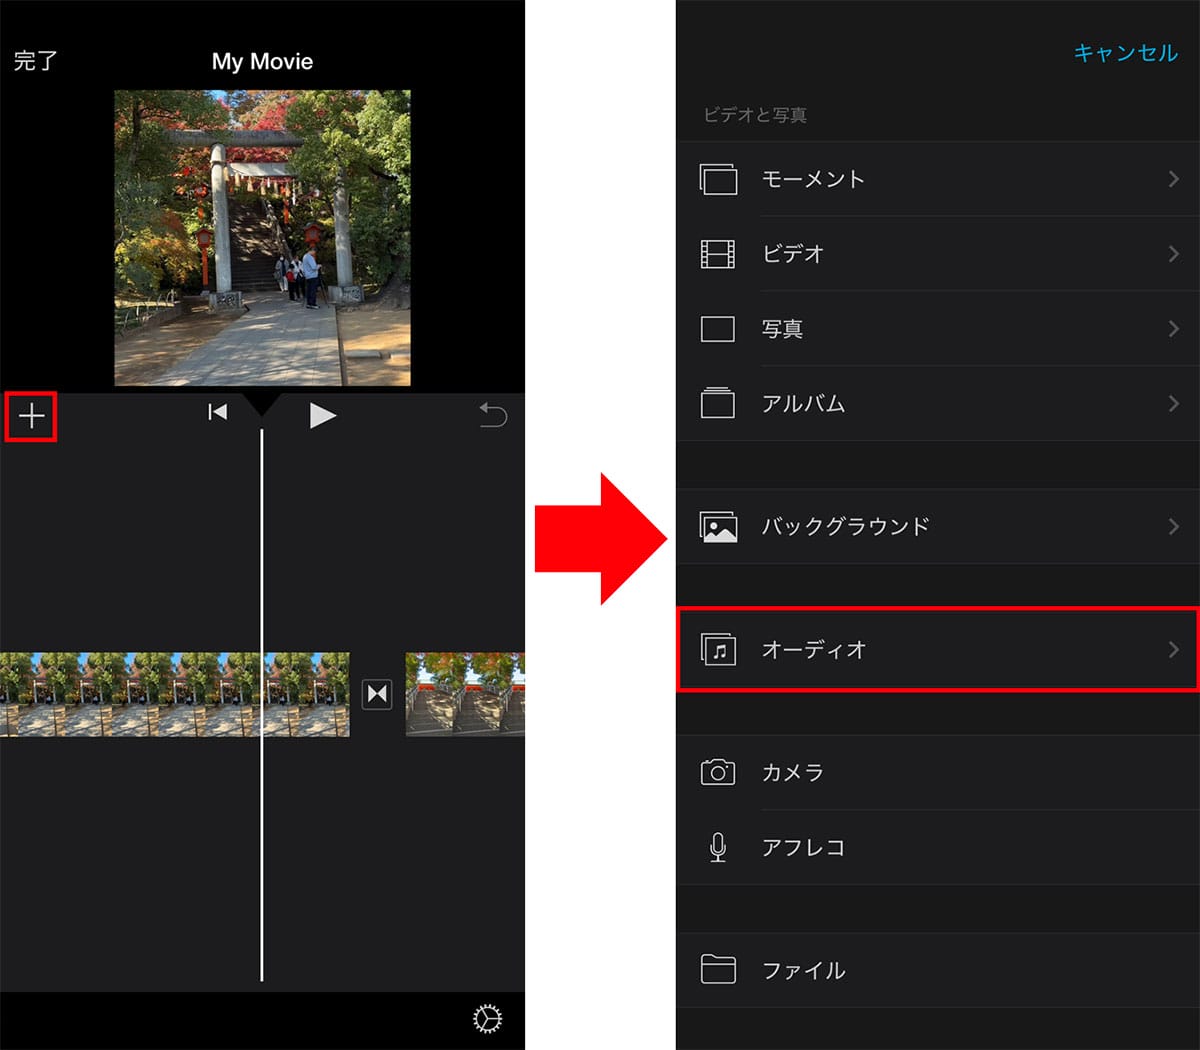Open the project settings gear
1200x1050 pixels.
tap(487, 1018)
